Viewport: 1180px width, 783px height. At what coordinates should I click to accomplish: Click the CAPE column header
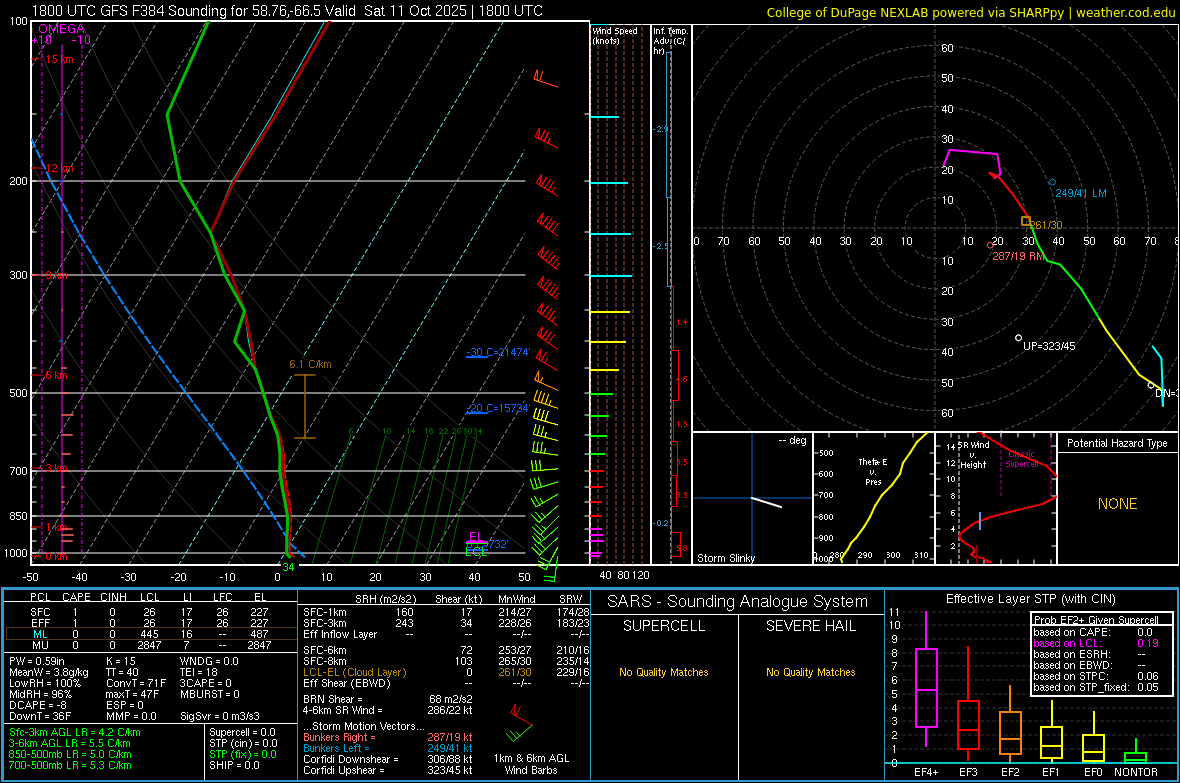[x=76, y=597]
